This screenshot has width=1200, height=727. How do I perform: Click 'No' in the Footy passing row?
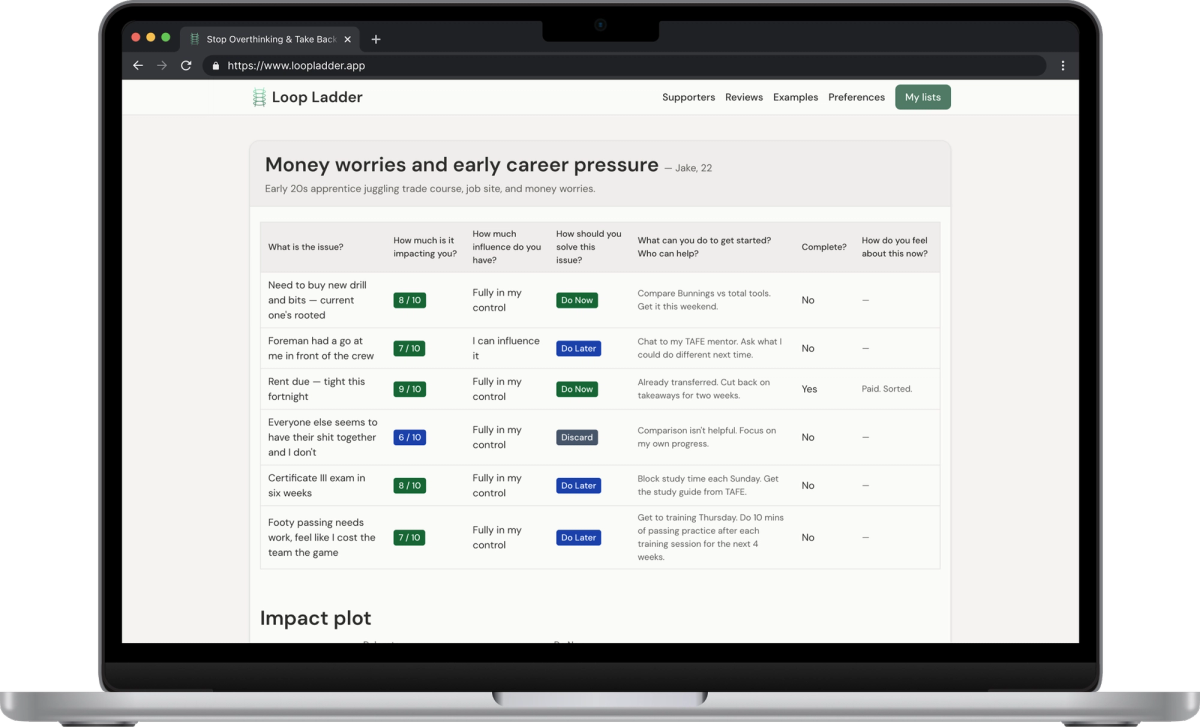pyautogui.click(x=808, y=537)
